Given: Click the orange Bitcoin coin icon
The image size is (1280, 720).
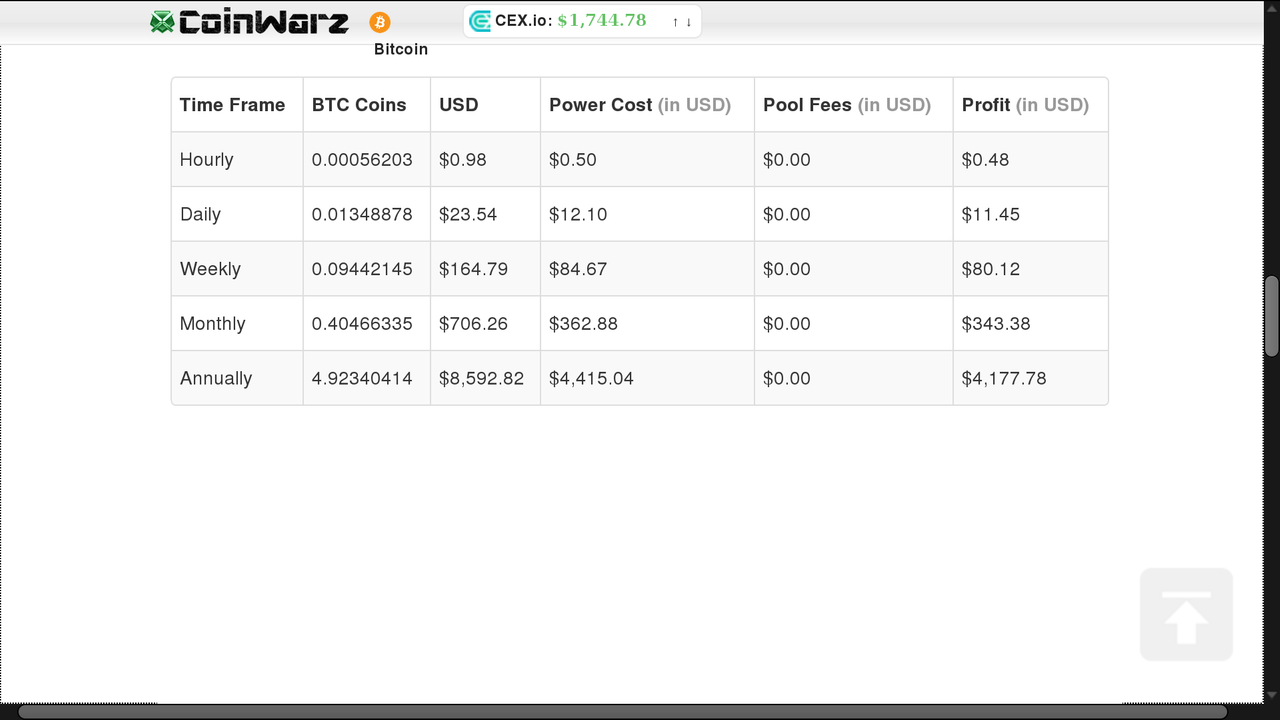Looking at the screenshot, I should pos(380,22).
